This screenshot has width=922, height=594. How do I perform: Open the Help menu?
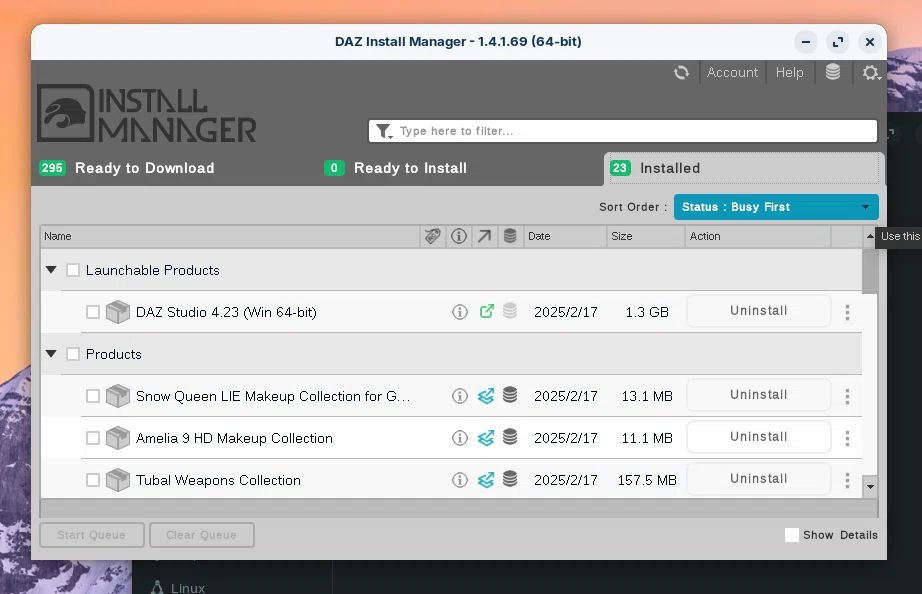click(x=789, y=72)
